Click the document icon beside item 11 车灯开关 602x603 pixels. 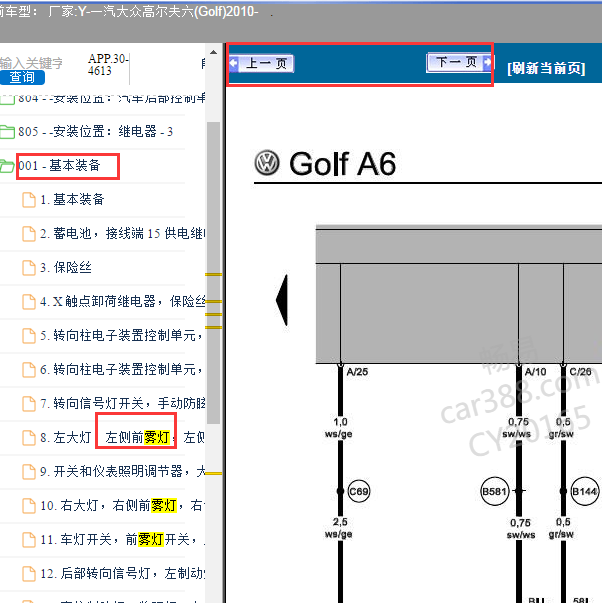coord(29,540)
